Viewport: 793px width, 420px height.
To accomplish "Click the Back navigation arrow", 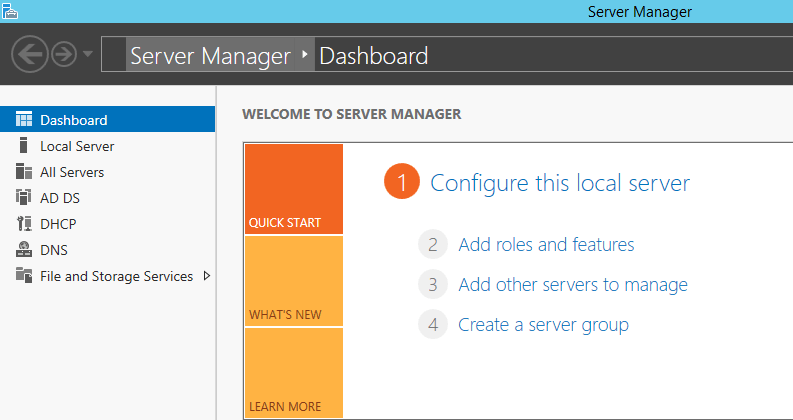I will [29, 54].
